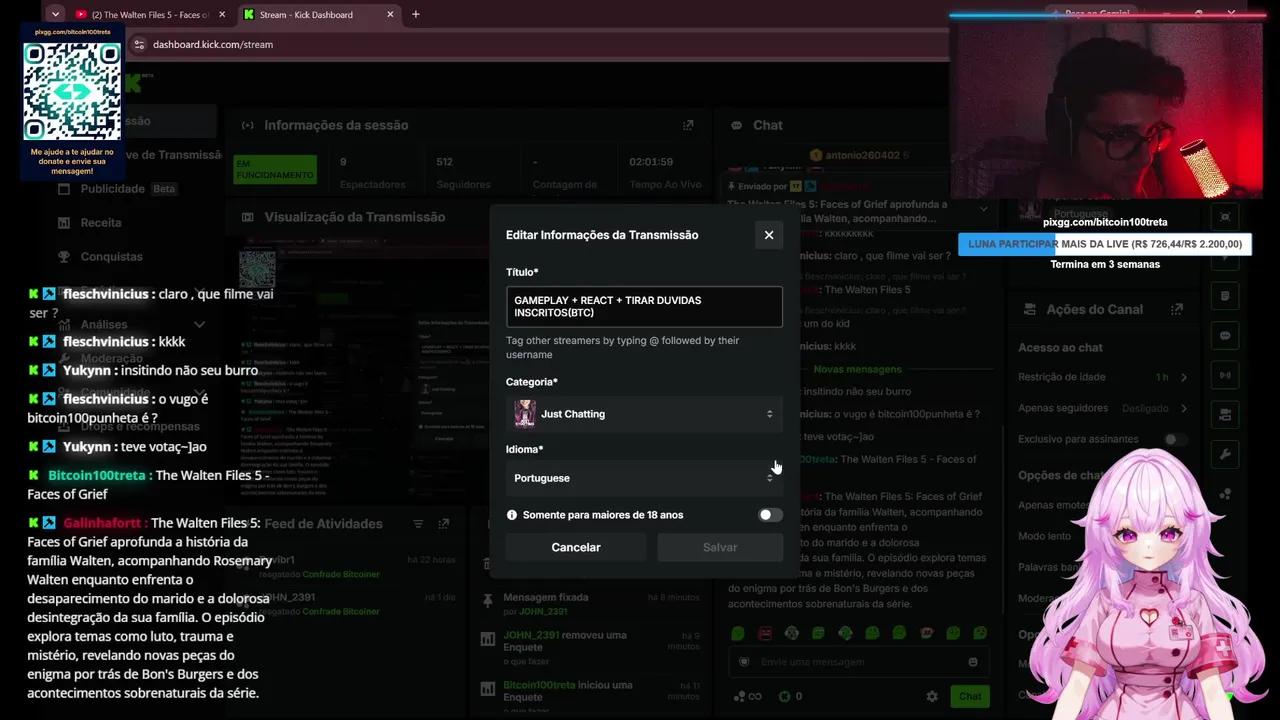Open Moderação in the sidebar
1280x720 pixels.
tap(112, 358)
